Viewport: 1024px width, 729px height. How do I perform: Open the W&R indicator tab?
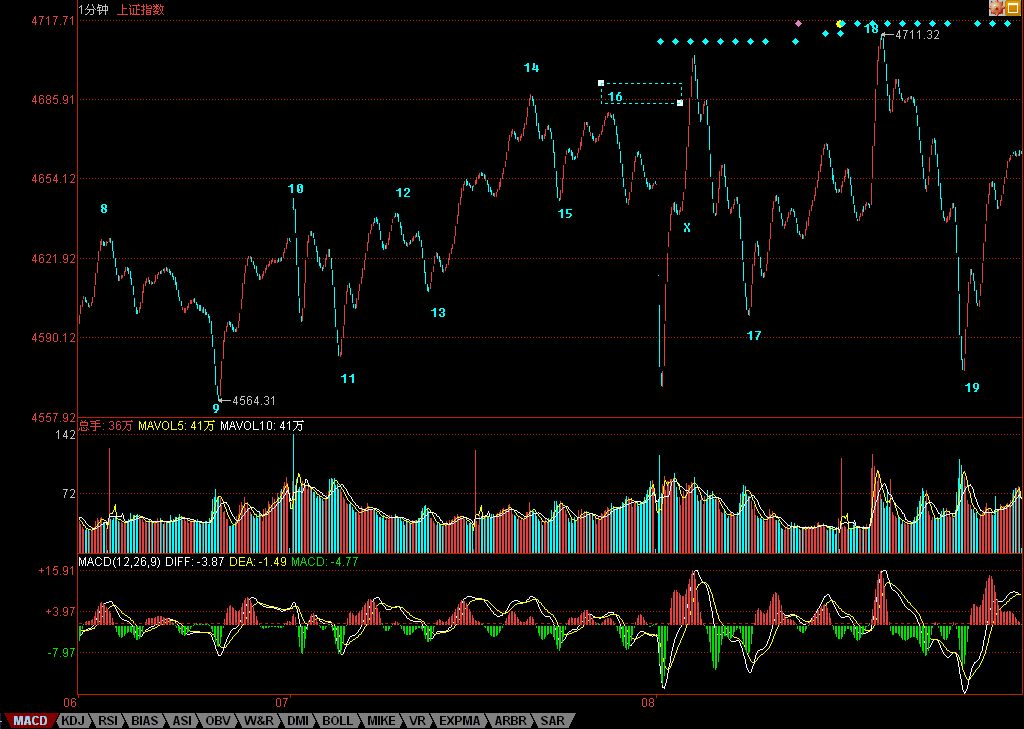click(x=259, y=720)
